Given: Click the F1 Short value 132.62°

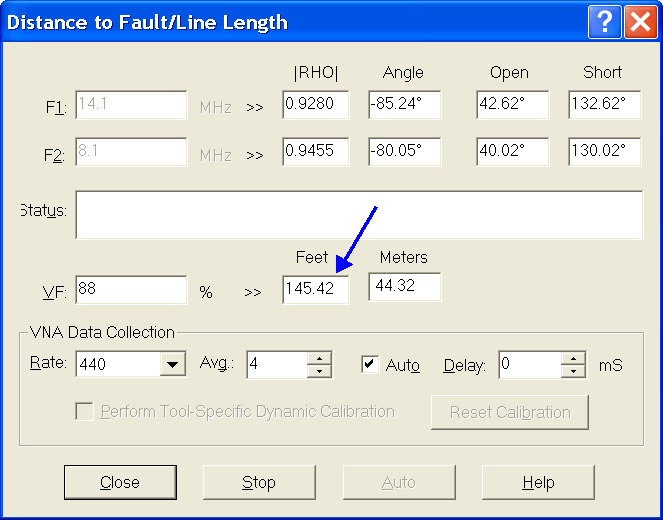Looking at the screenshot, I should [x=605, y=104].
